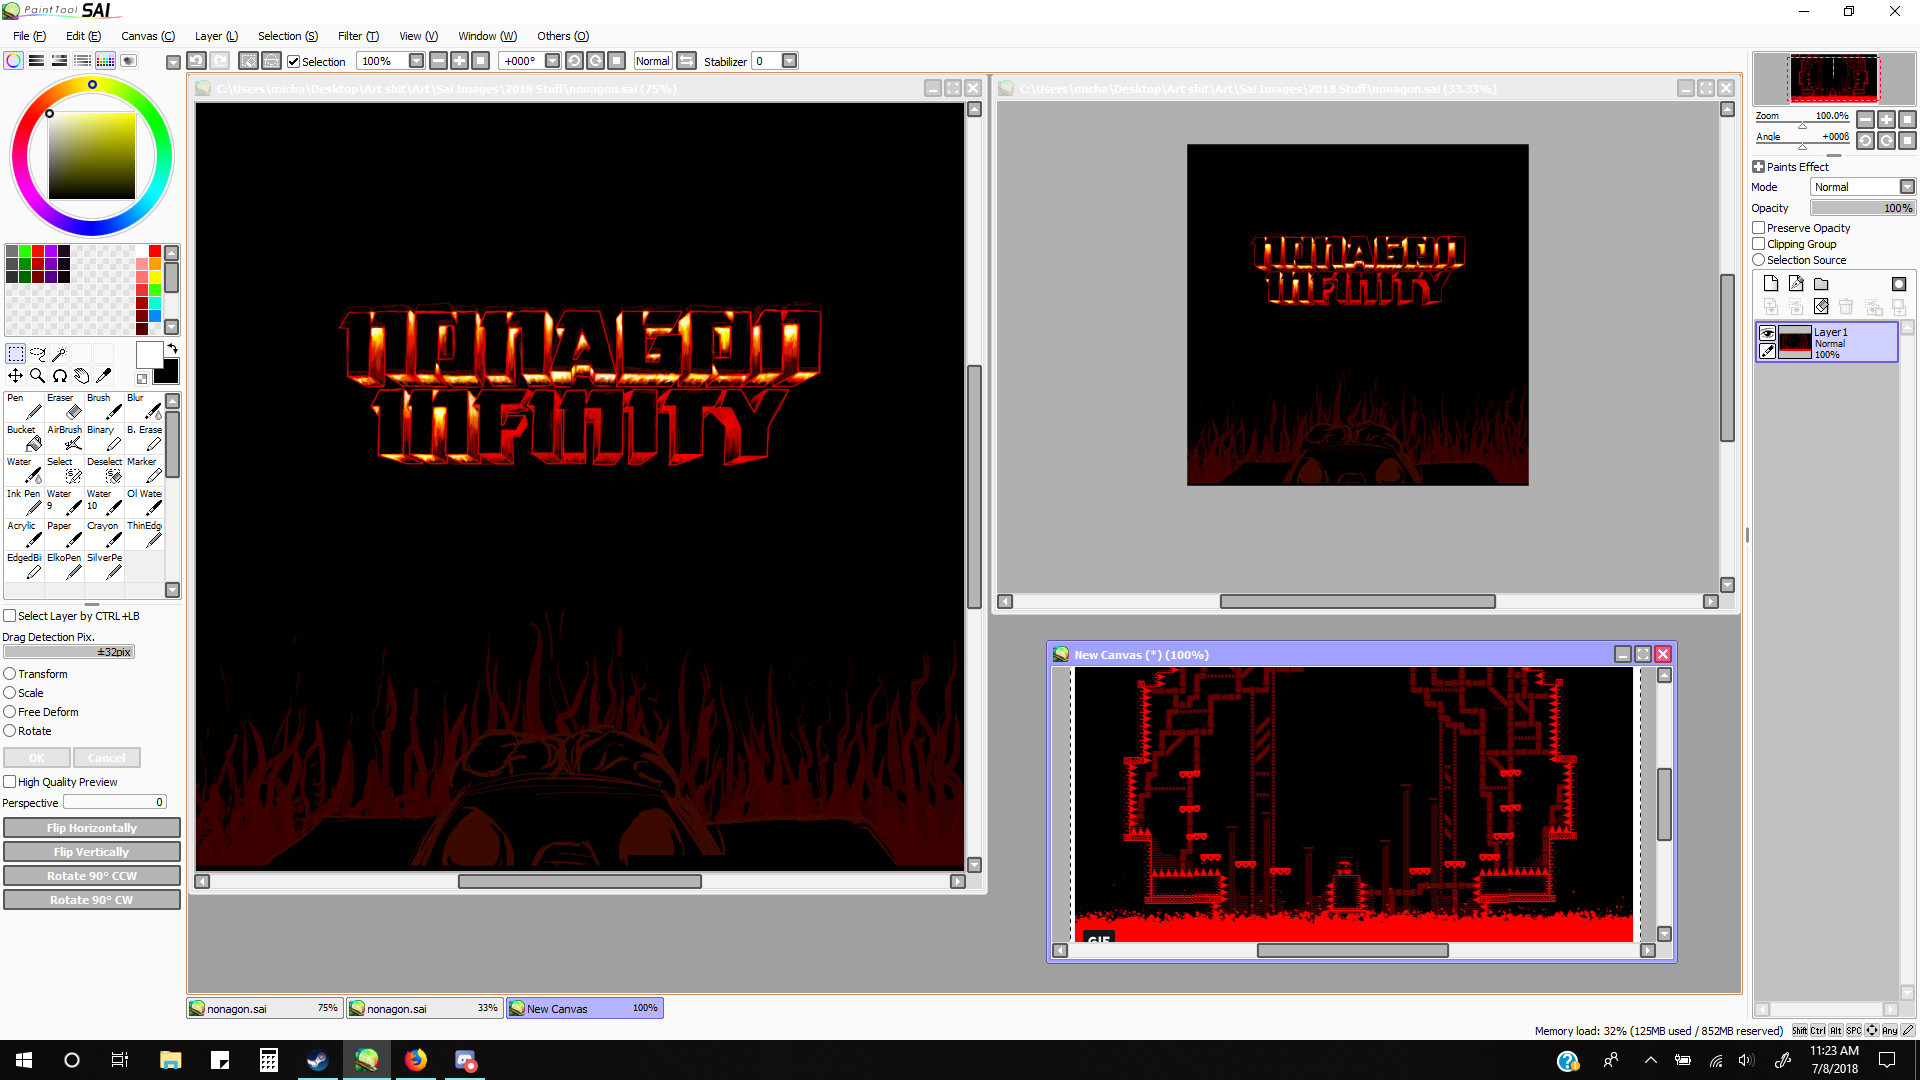This screenshot has height=1080, width=1920.
Task: Click the layer Opacity slider bar
Action: pos(1863,208)
